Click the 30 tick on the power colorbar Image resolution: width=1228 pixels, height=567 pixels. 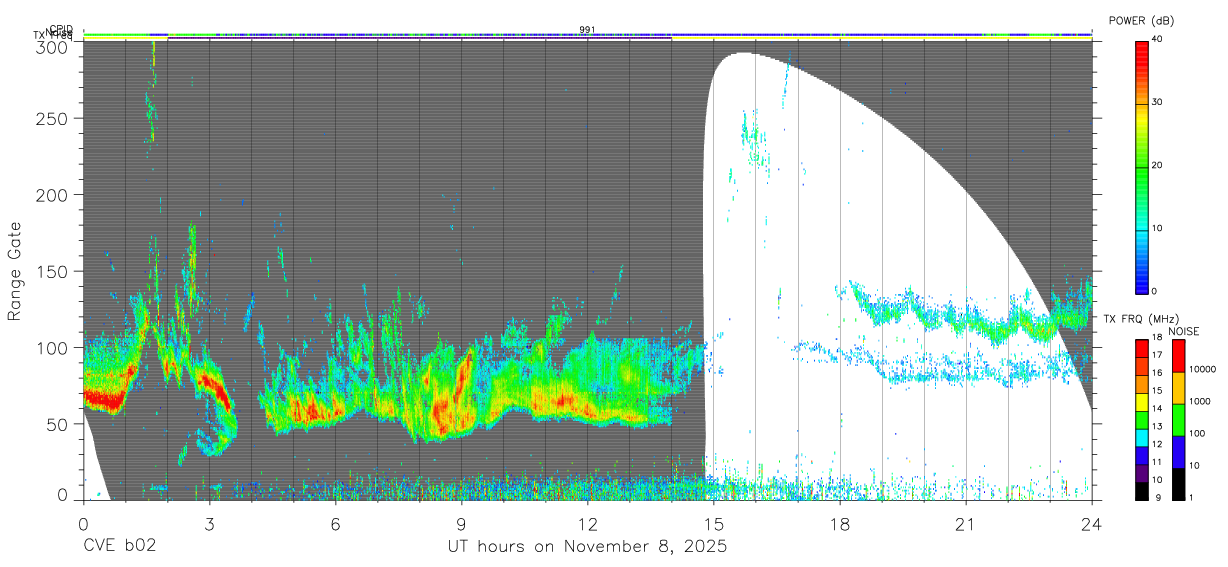point(1157,103)
